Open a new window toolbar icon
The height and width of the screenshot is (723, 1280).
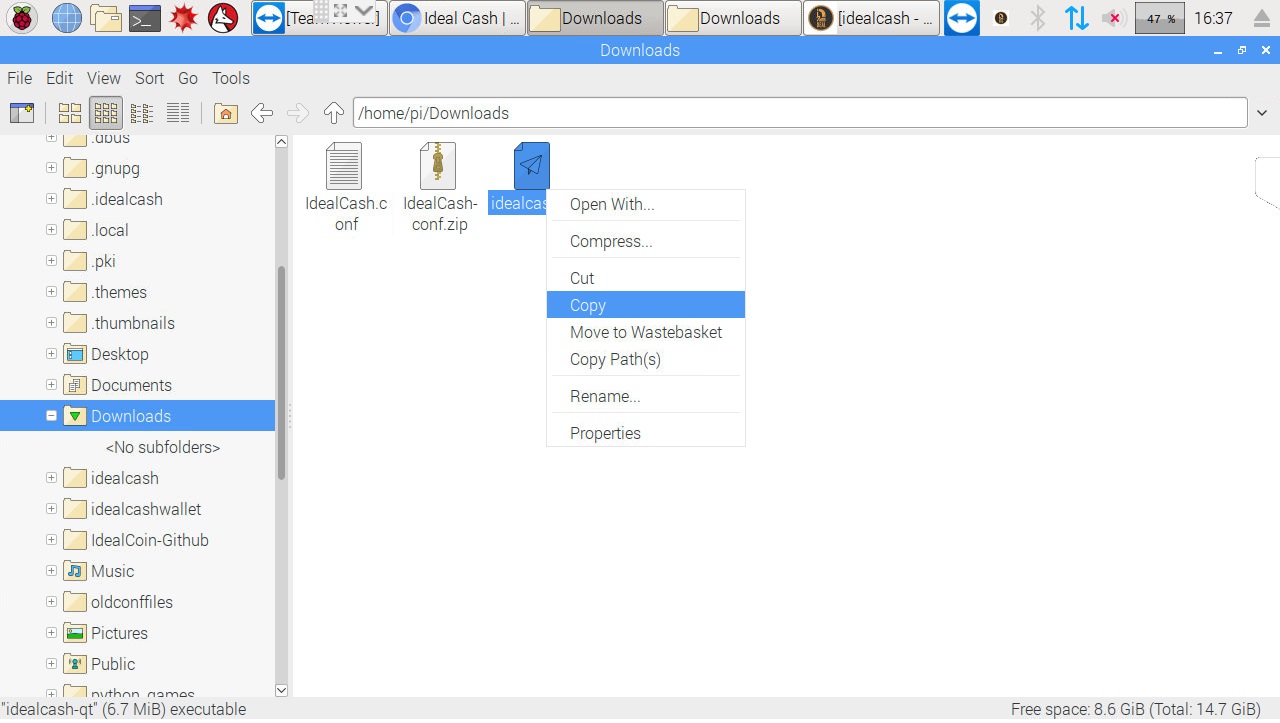click(22, 113)
